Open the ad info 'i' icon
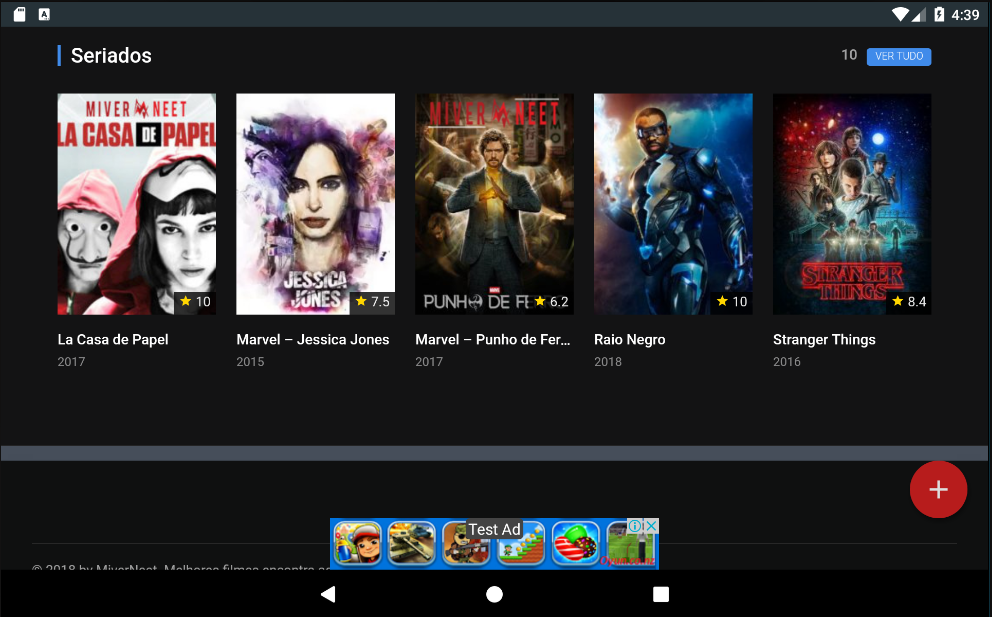Viewport: 992px width, 617px height. coord(635,526)
